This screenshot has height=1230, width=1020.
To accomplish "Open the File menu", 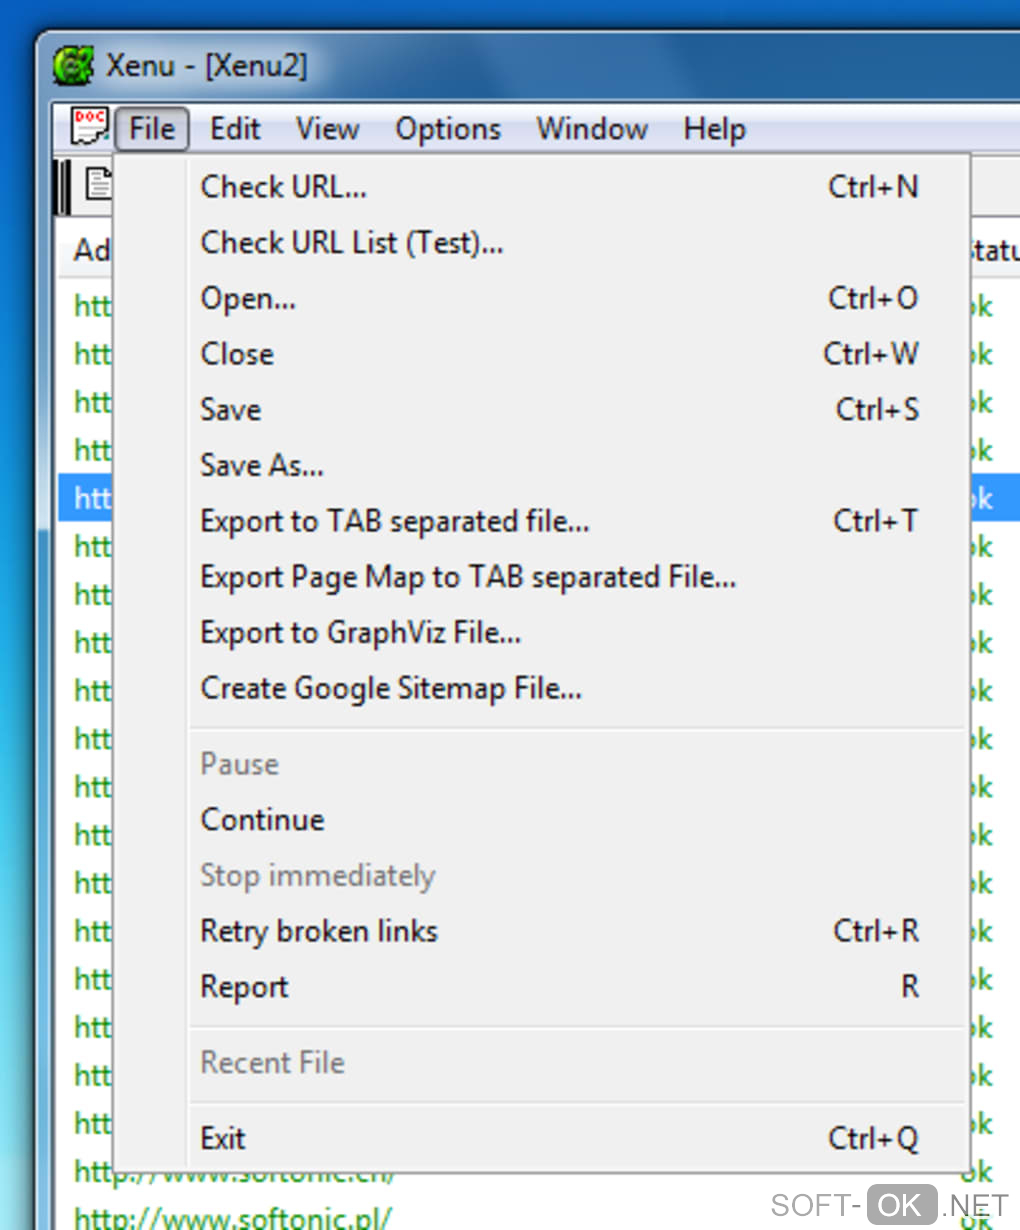I will coord(152,129).
